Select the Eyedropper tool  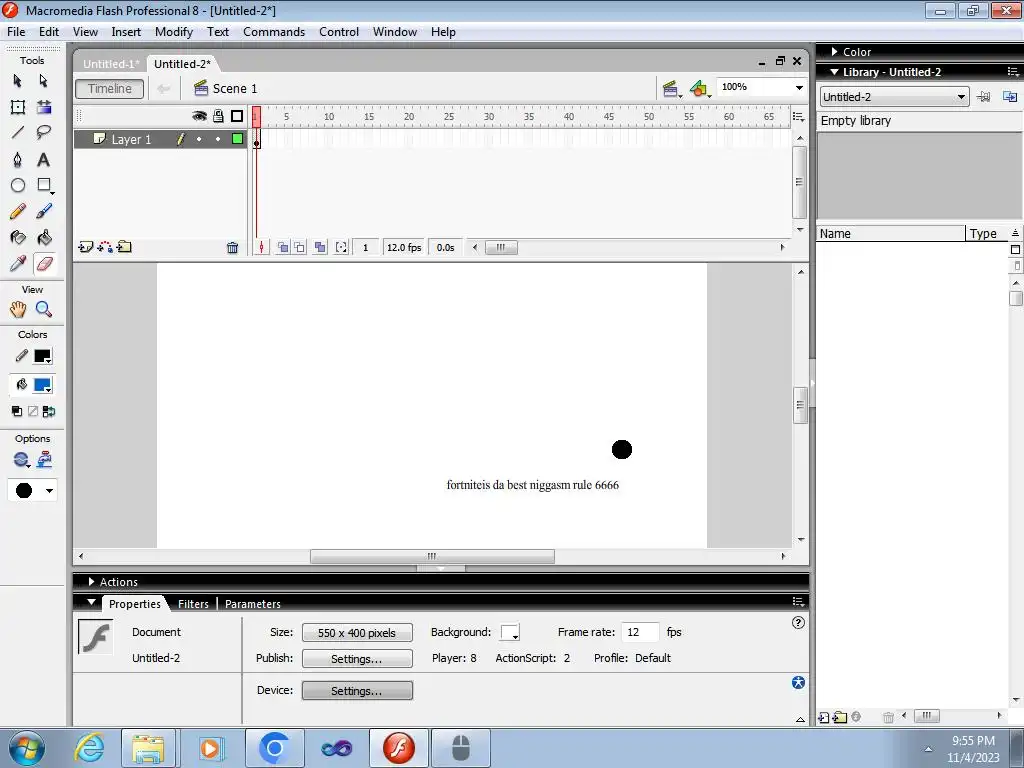pos(18,263)
